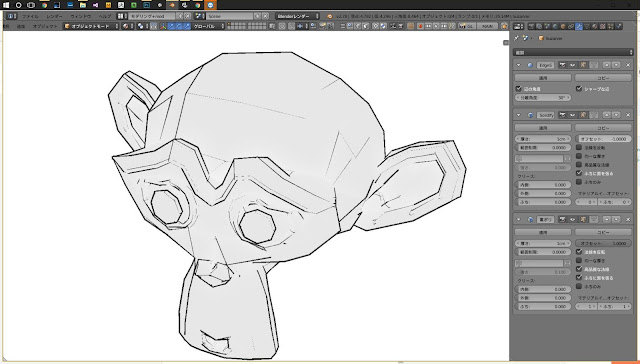Collapse the 裏ポリ modifier panel triangle

click(x=519, y=220)
